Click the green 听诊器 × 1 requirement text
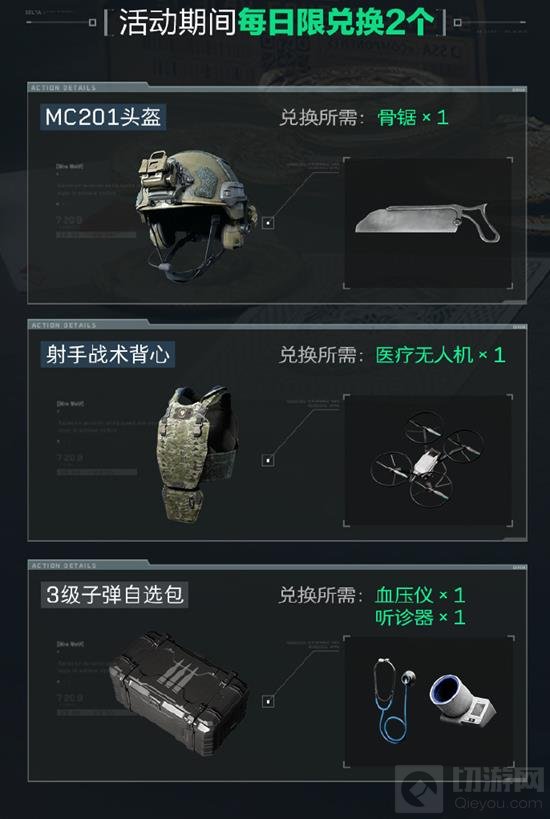The height and width of the screenshot is (819, 550). [x=420, y=618]
